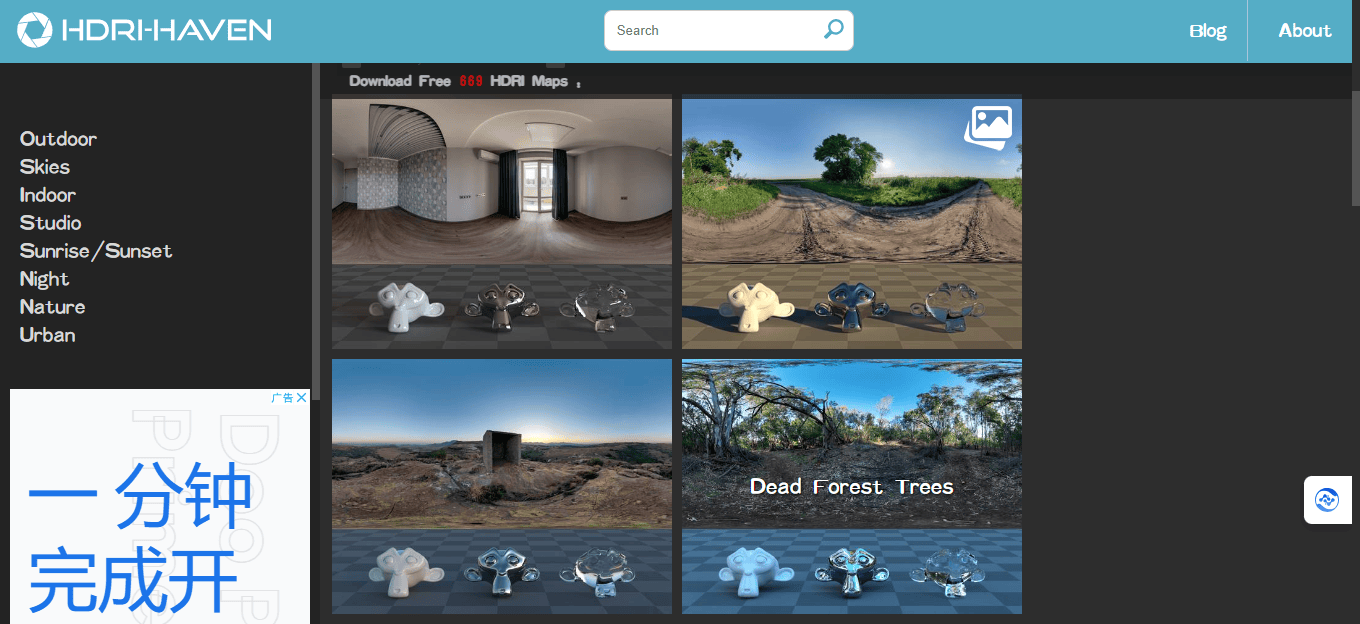This screenshot has width=1360, height=624.
Task: Show the Urban category HDRIs
Action: click(48, 335)
